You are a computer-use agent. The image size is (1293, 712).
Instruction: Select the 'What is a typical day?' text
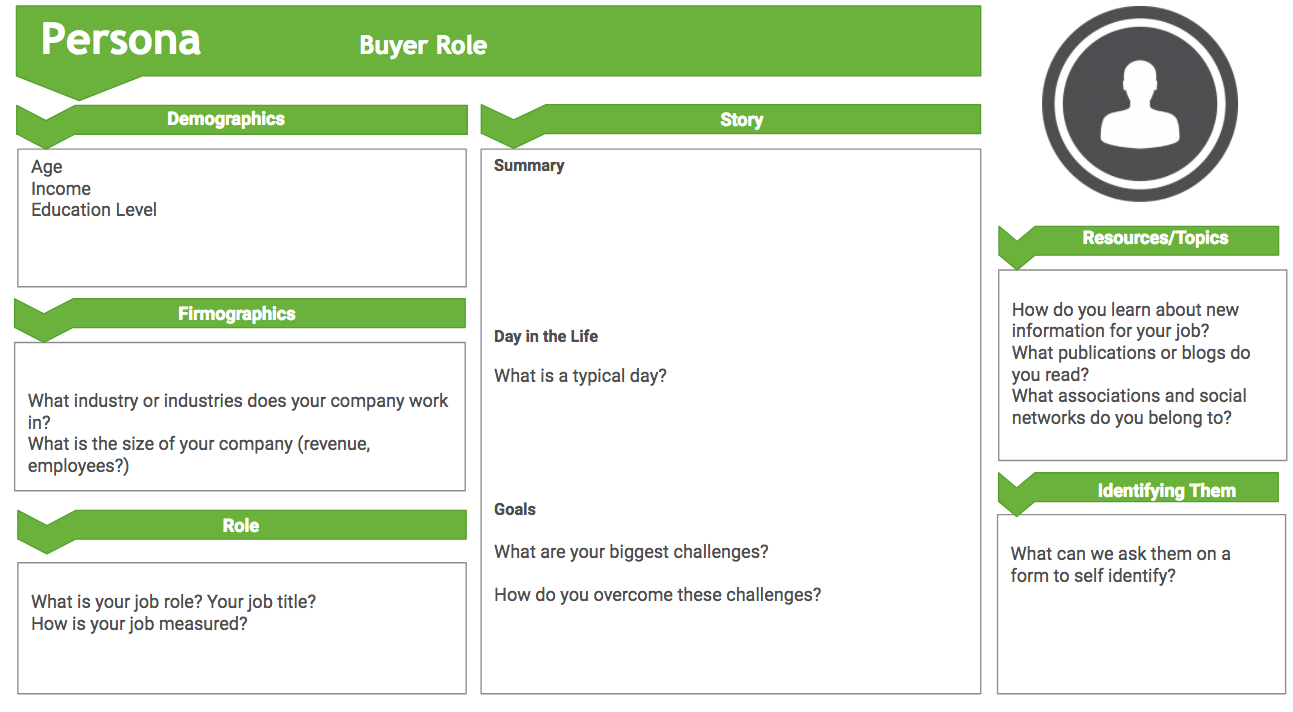[580, 376]
